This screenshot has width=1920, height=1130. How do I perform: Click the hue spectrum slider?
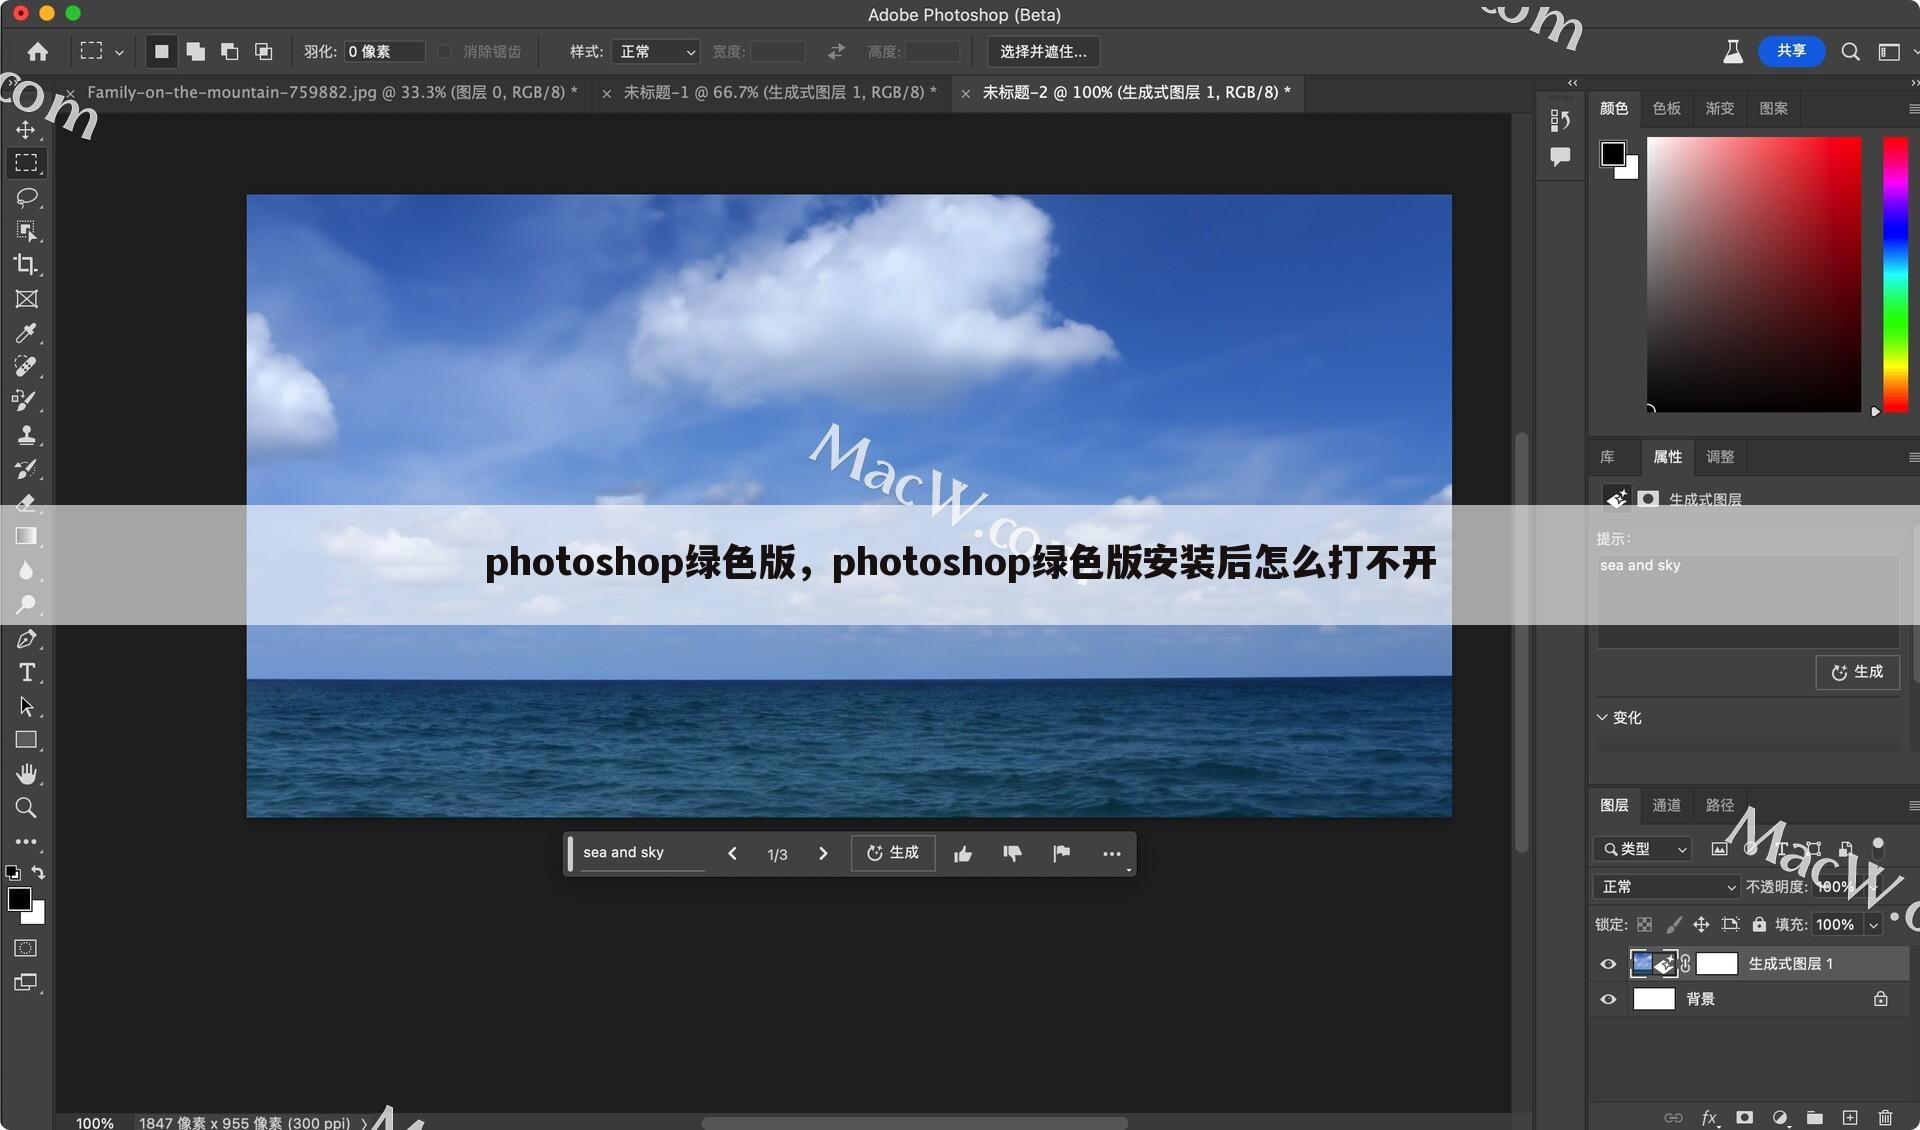click(1895, 274)
